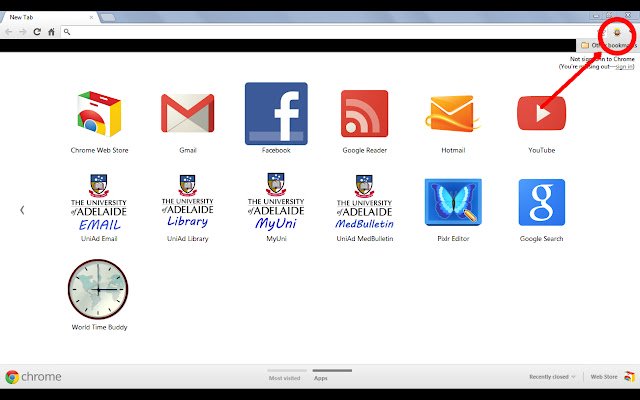Open the YouTube app icon
Image resolution: width=640 pixels, height=400 pixels.
541,113
